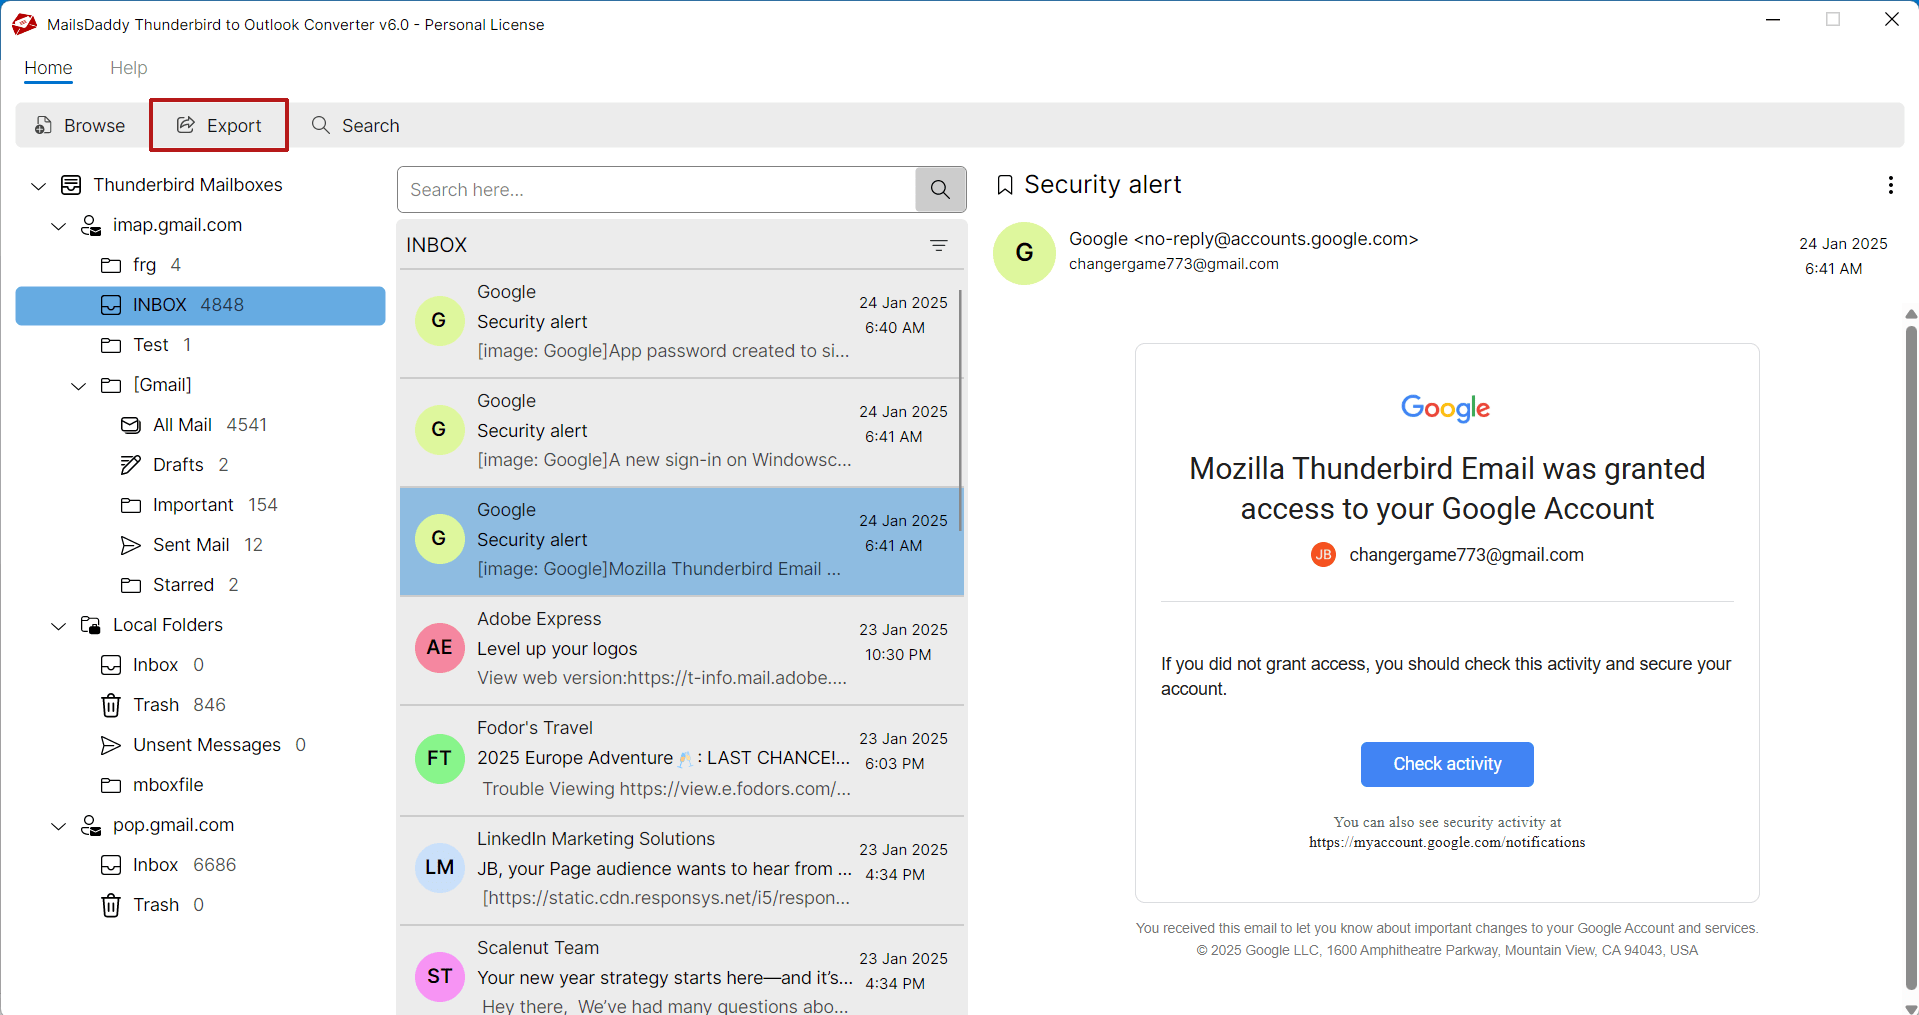Open the INBOX filter options icon

938,245
